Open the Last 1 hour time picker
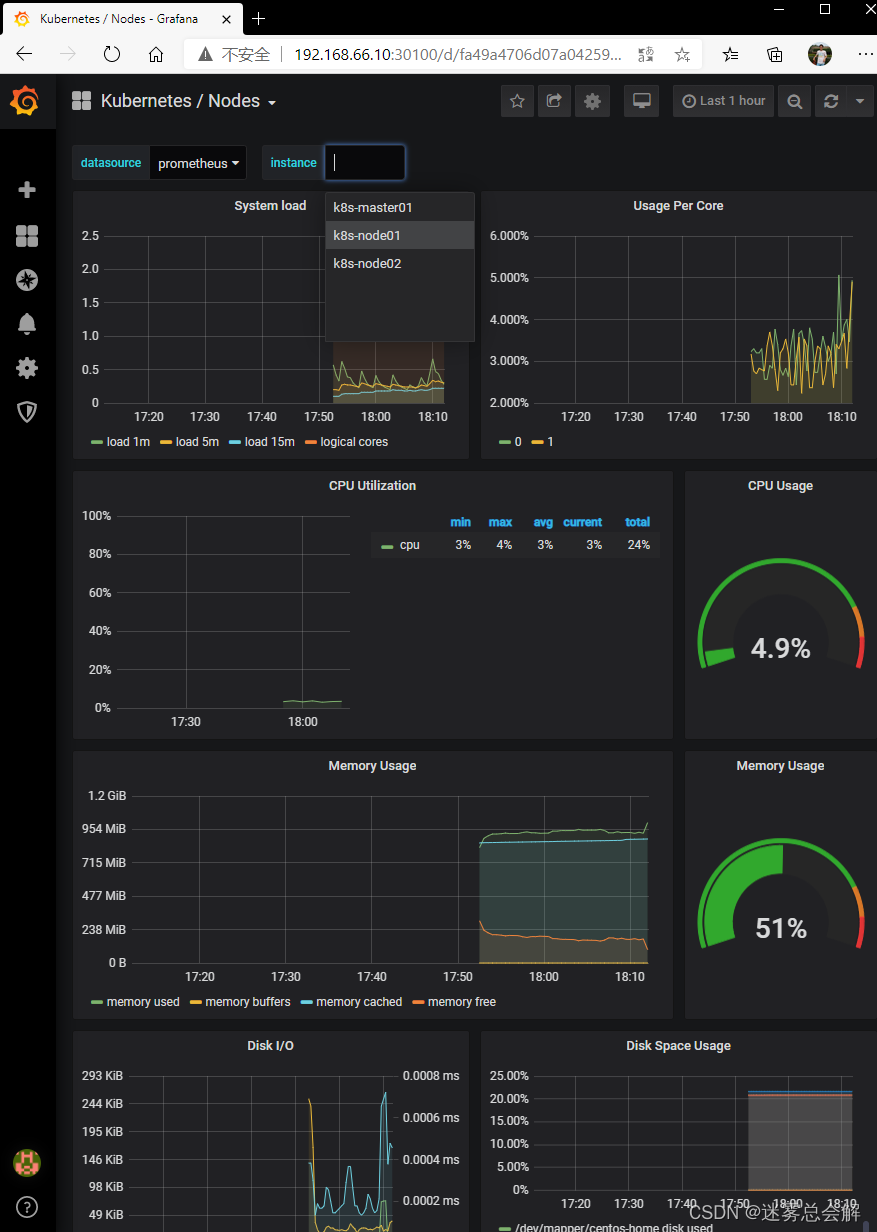 coord(724,101)
